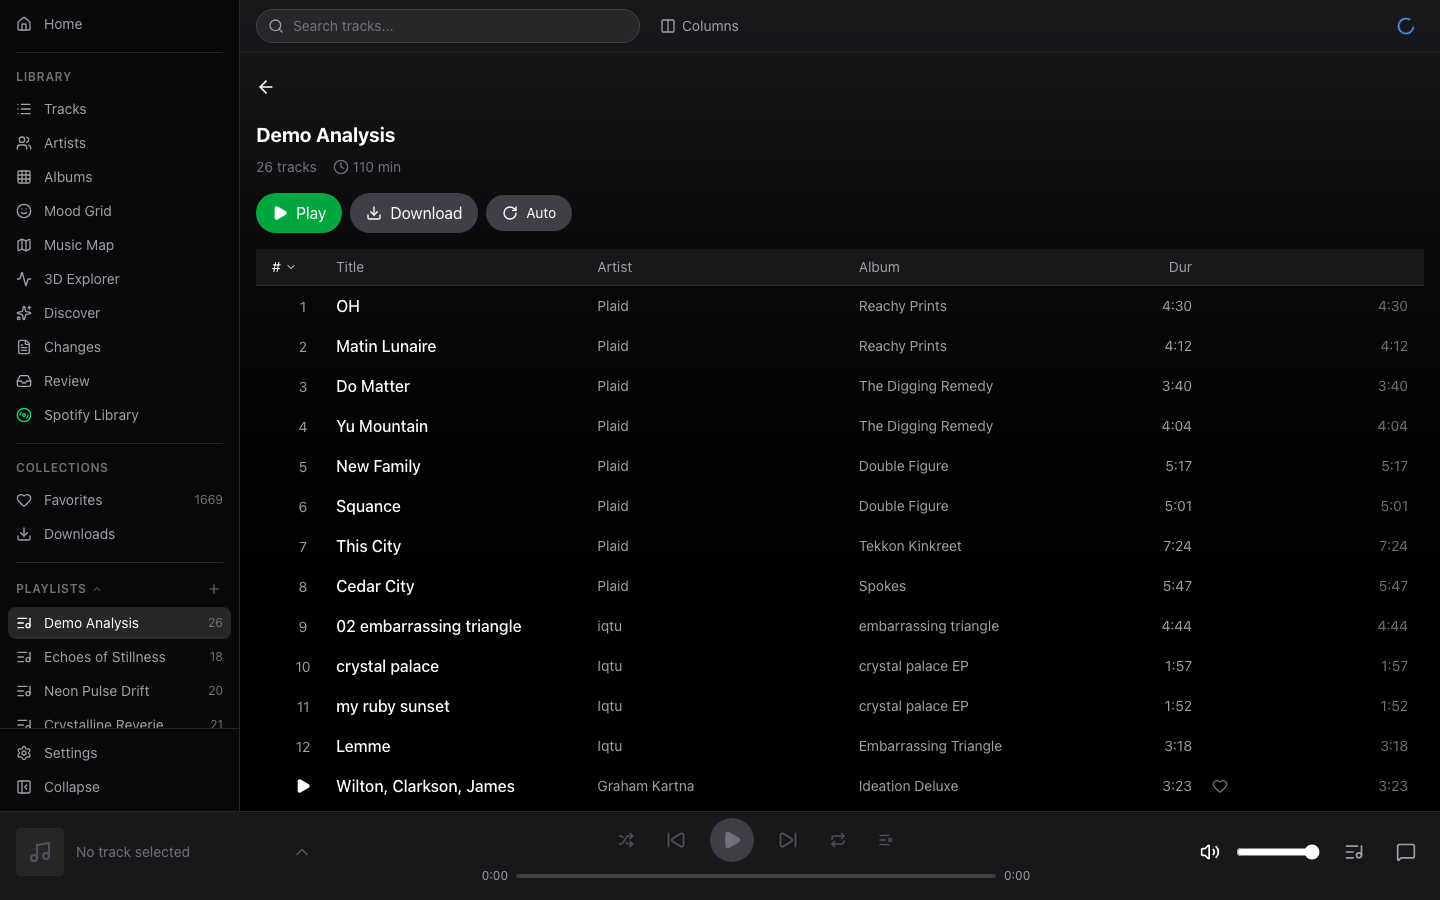The height and width of the screenshot is (900, 1440).
Task: Expand the now playing panel chevron
Action: click(x=302, y=852)
